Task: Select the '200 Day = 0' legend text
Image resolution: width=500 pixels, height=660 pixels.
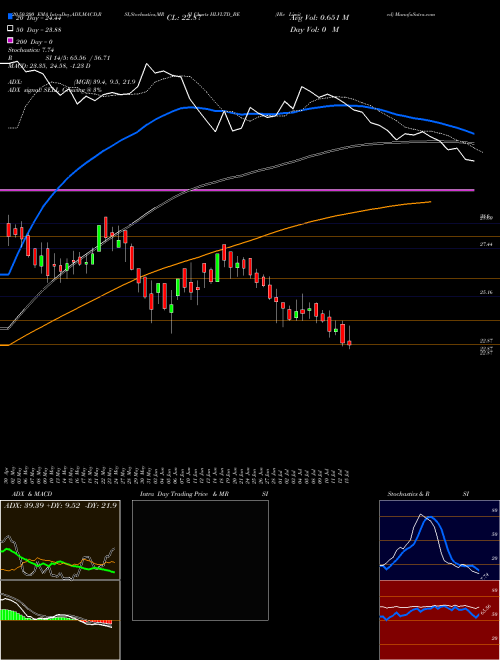Action: coord(35,42)
